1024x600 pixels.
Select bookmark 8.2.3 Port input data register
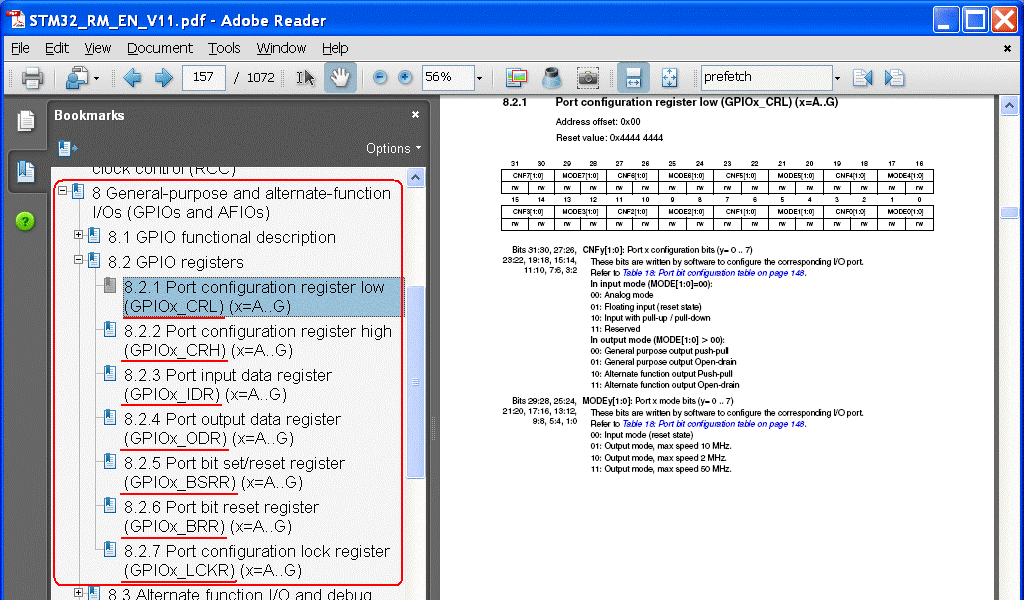(x=228, y=385)
